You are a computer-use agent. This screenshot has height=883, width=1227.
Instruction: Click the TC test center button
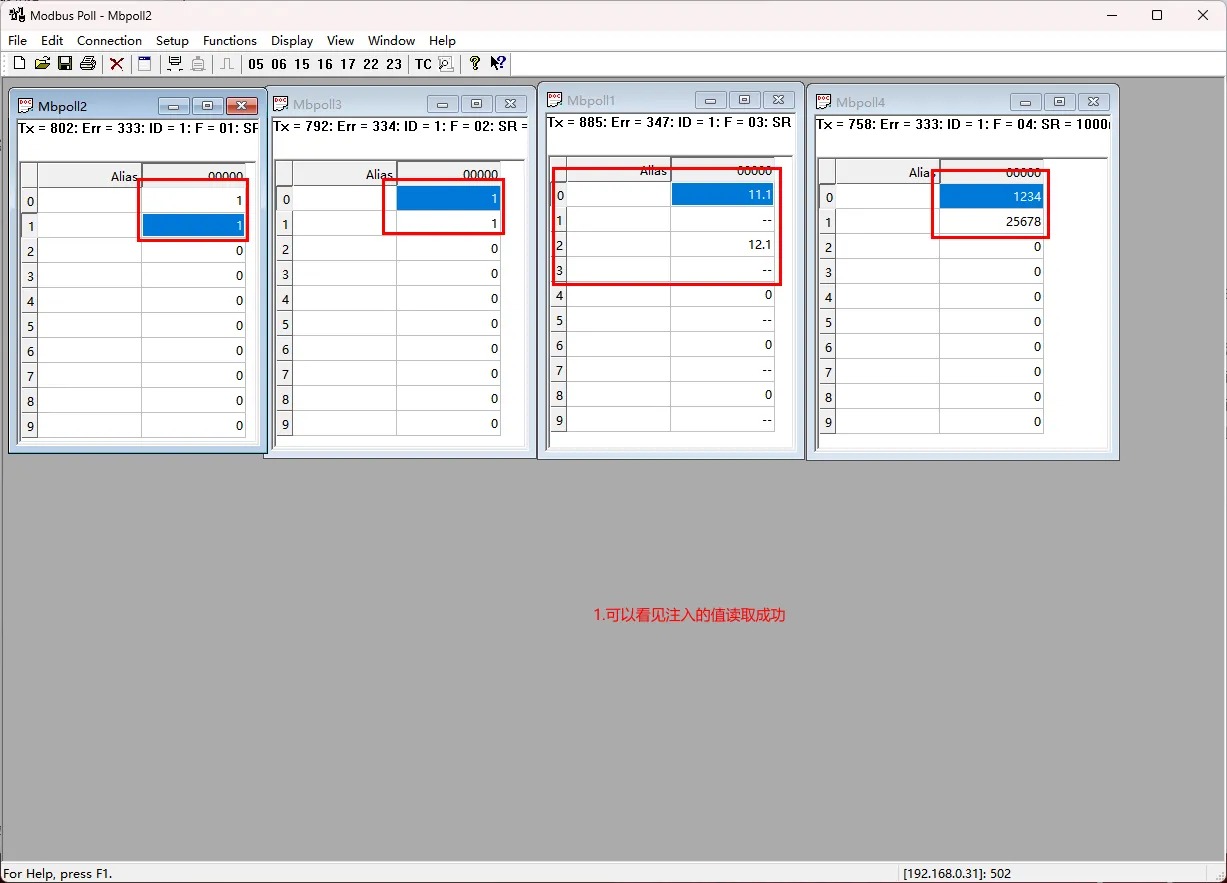pos(423,64)
